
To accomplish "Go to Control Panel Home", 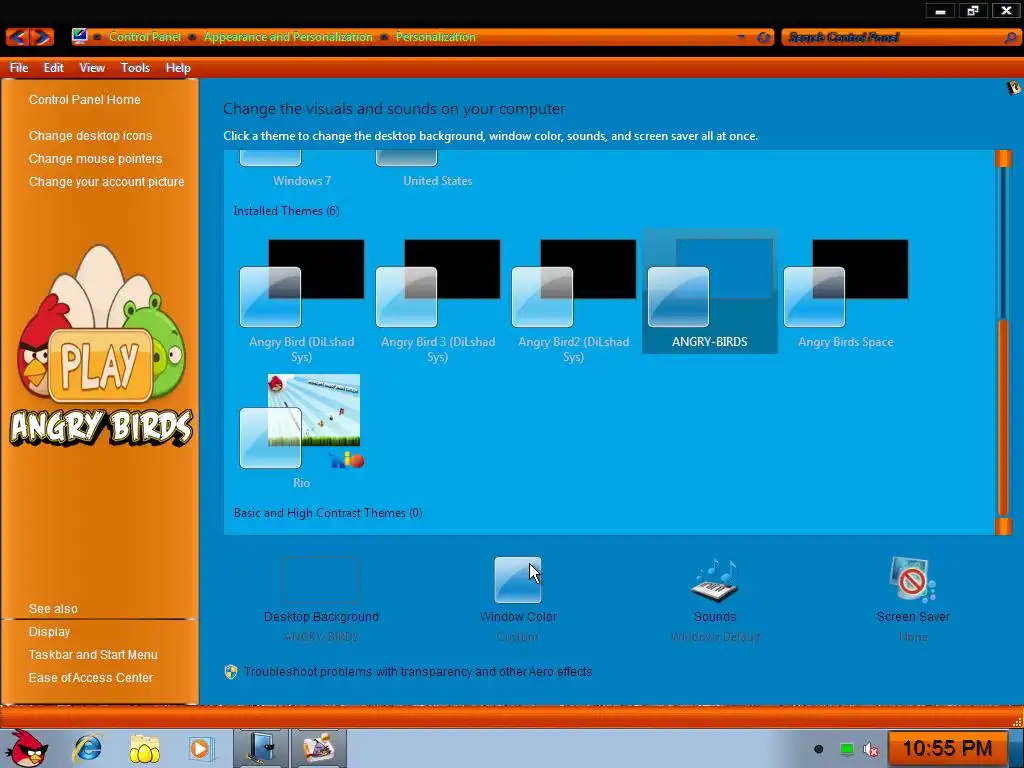I will coord(84,99).
